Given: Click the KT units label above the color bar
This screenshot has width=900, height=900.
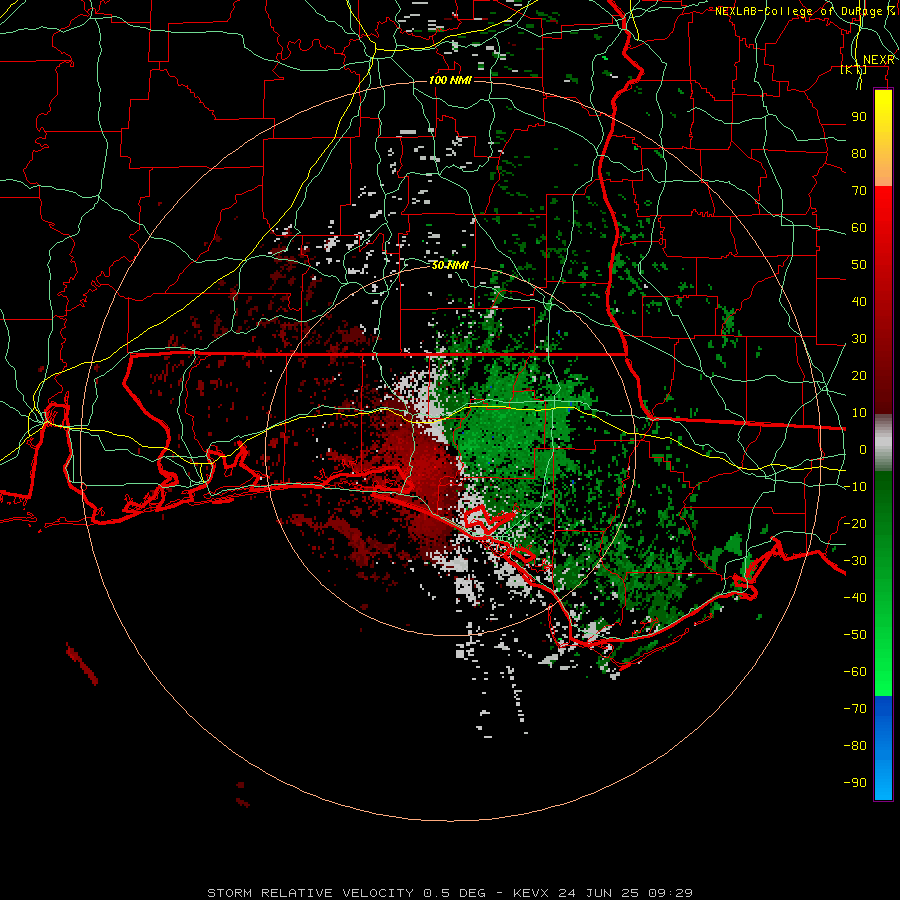Looking at the screenshot, I should pos(854,69).
